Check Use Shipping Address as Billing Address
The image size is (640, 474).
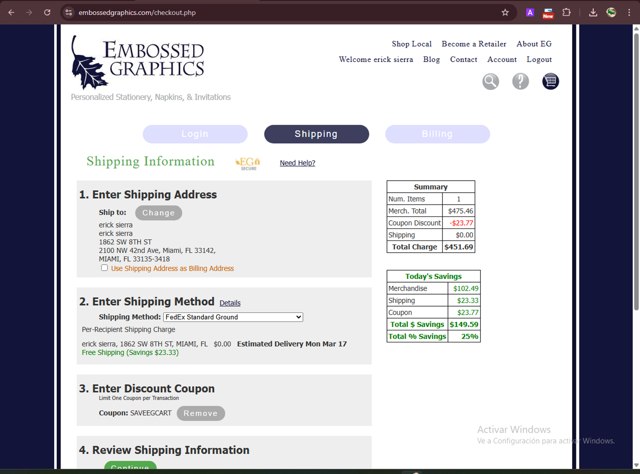104,268
